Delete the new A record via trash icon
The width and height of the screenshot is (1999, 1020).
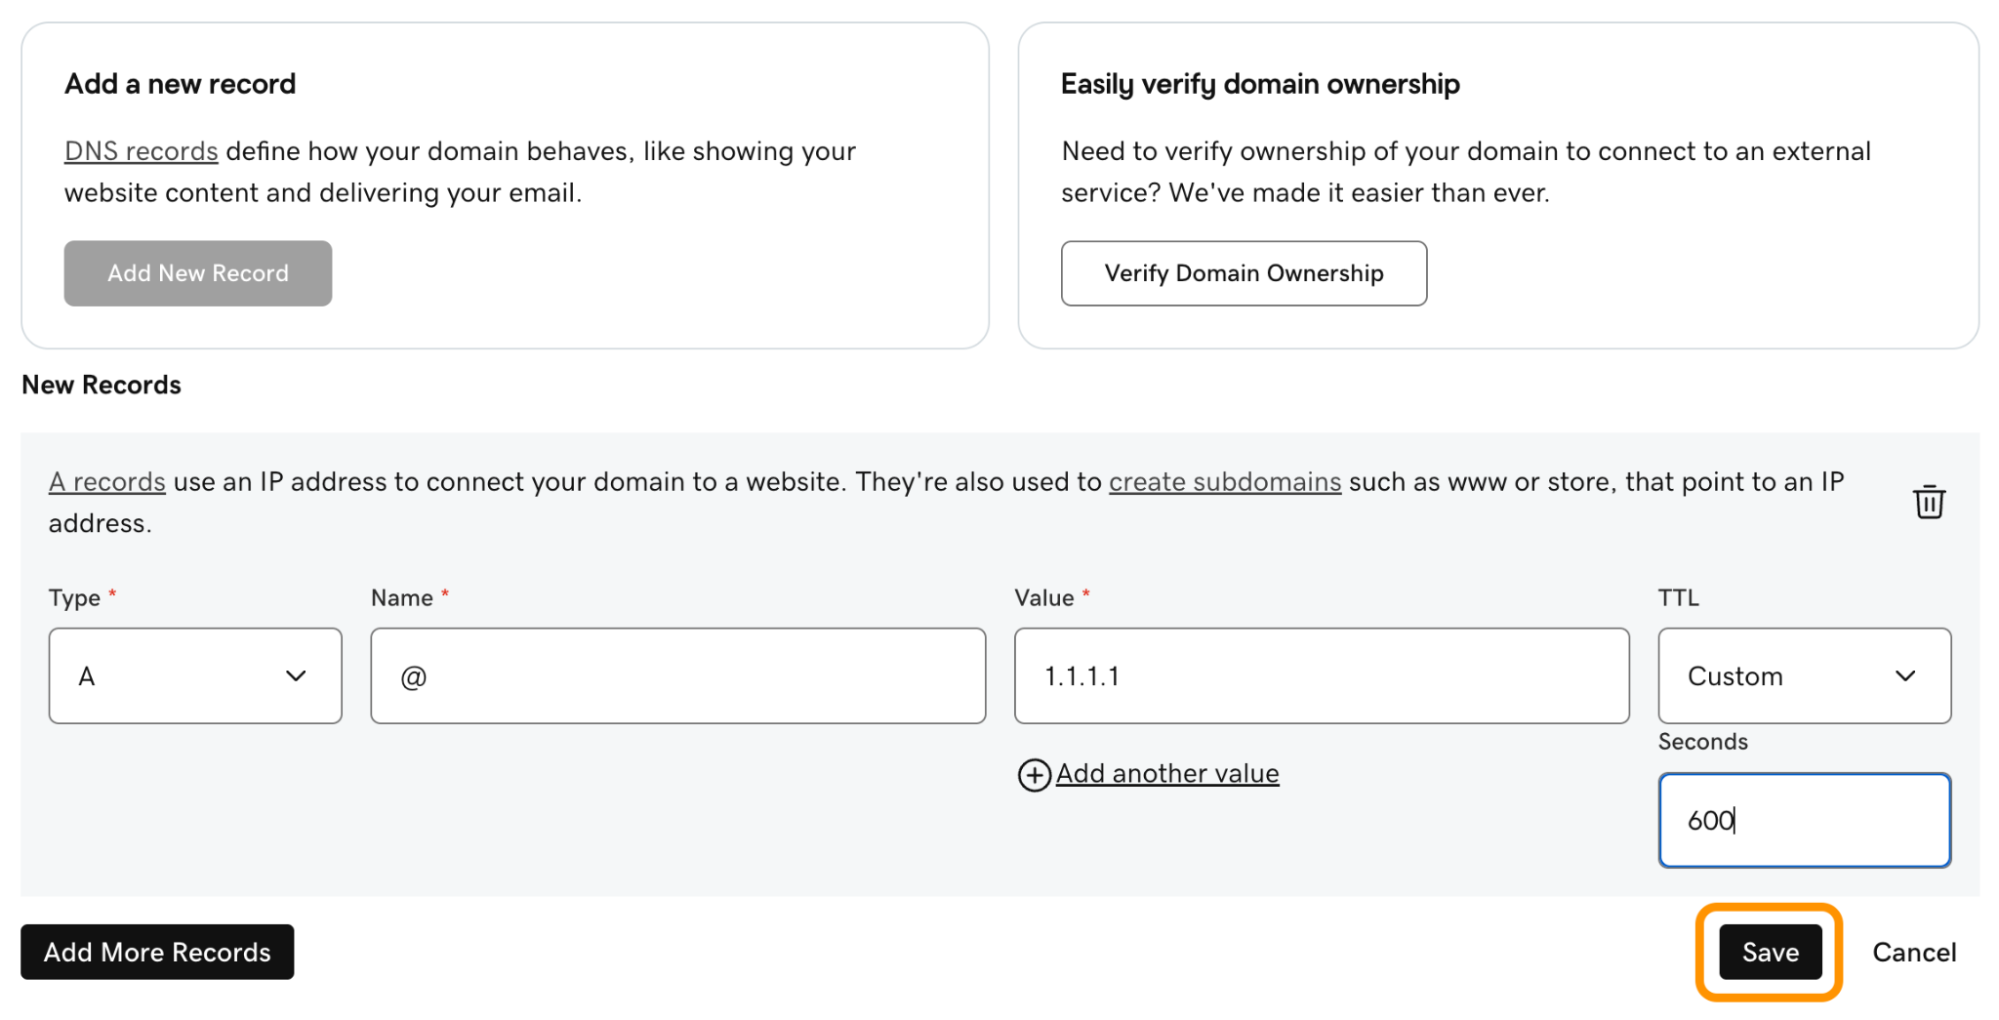pyautogui.click(x=1928, y=501)
